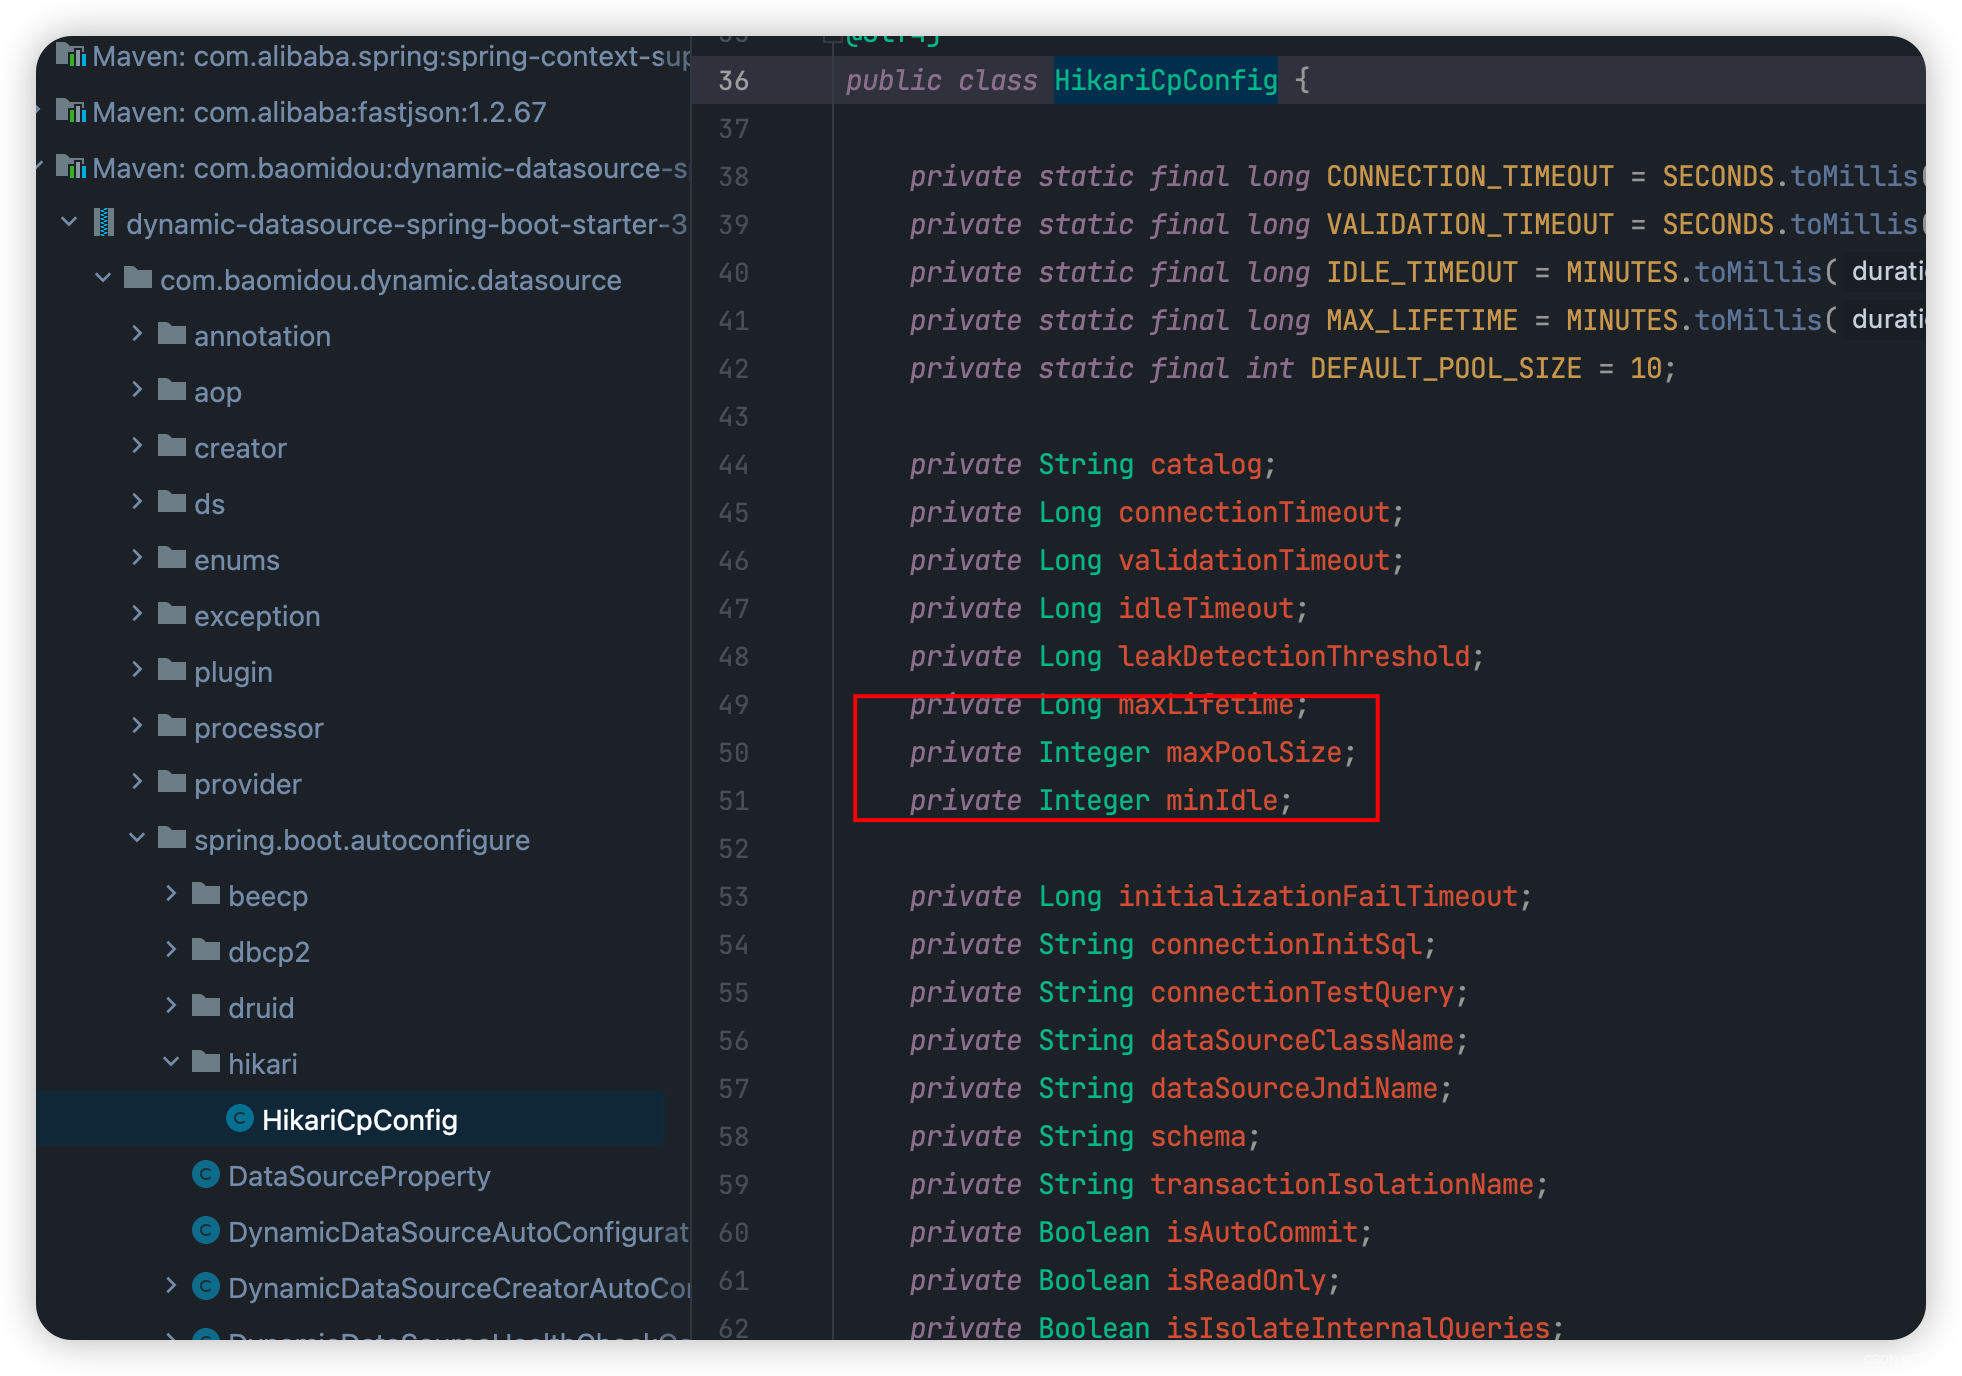Screen dimensions: 1962x1376
Task: Click the dynamic-datasource-spring-boot-starter jar icon
Action: [x=103, y=222]
